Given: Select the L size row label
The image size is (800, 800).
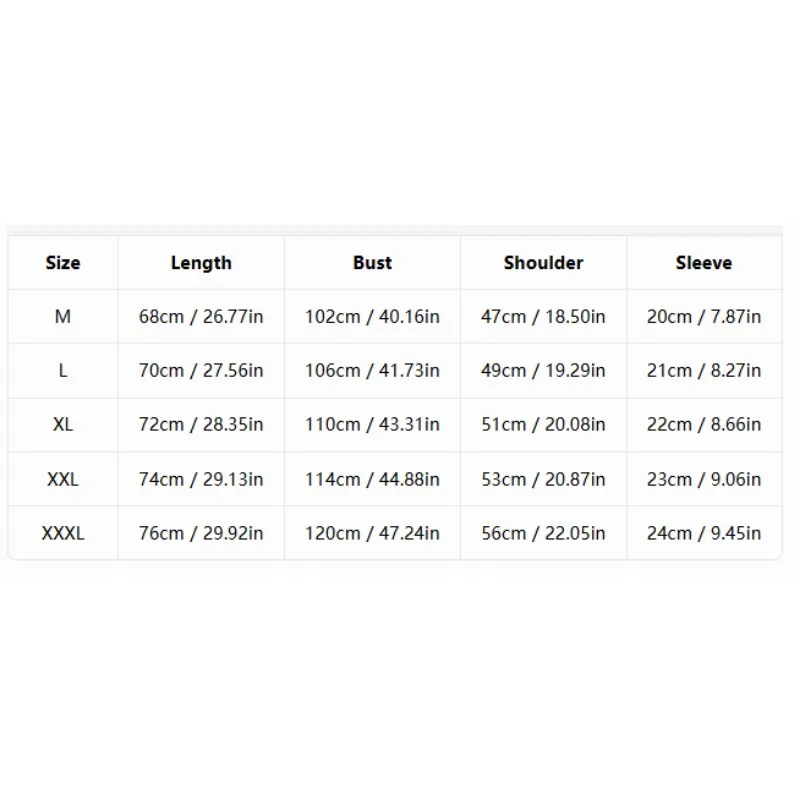Looking at the screenshot, I should pos(63,370).
